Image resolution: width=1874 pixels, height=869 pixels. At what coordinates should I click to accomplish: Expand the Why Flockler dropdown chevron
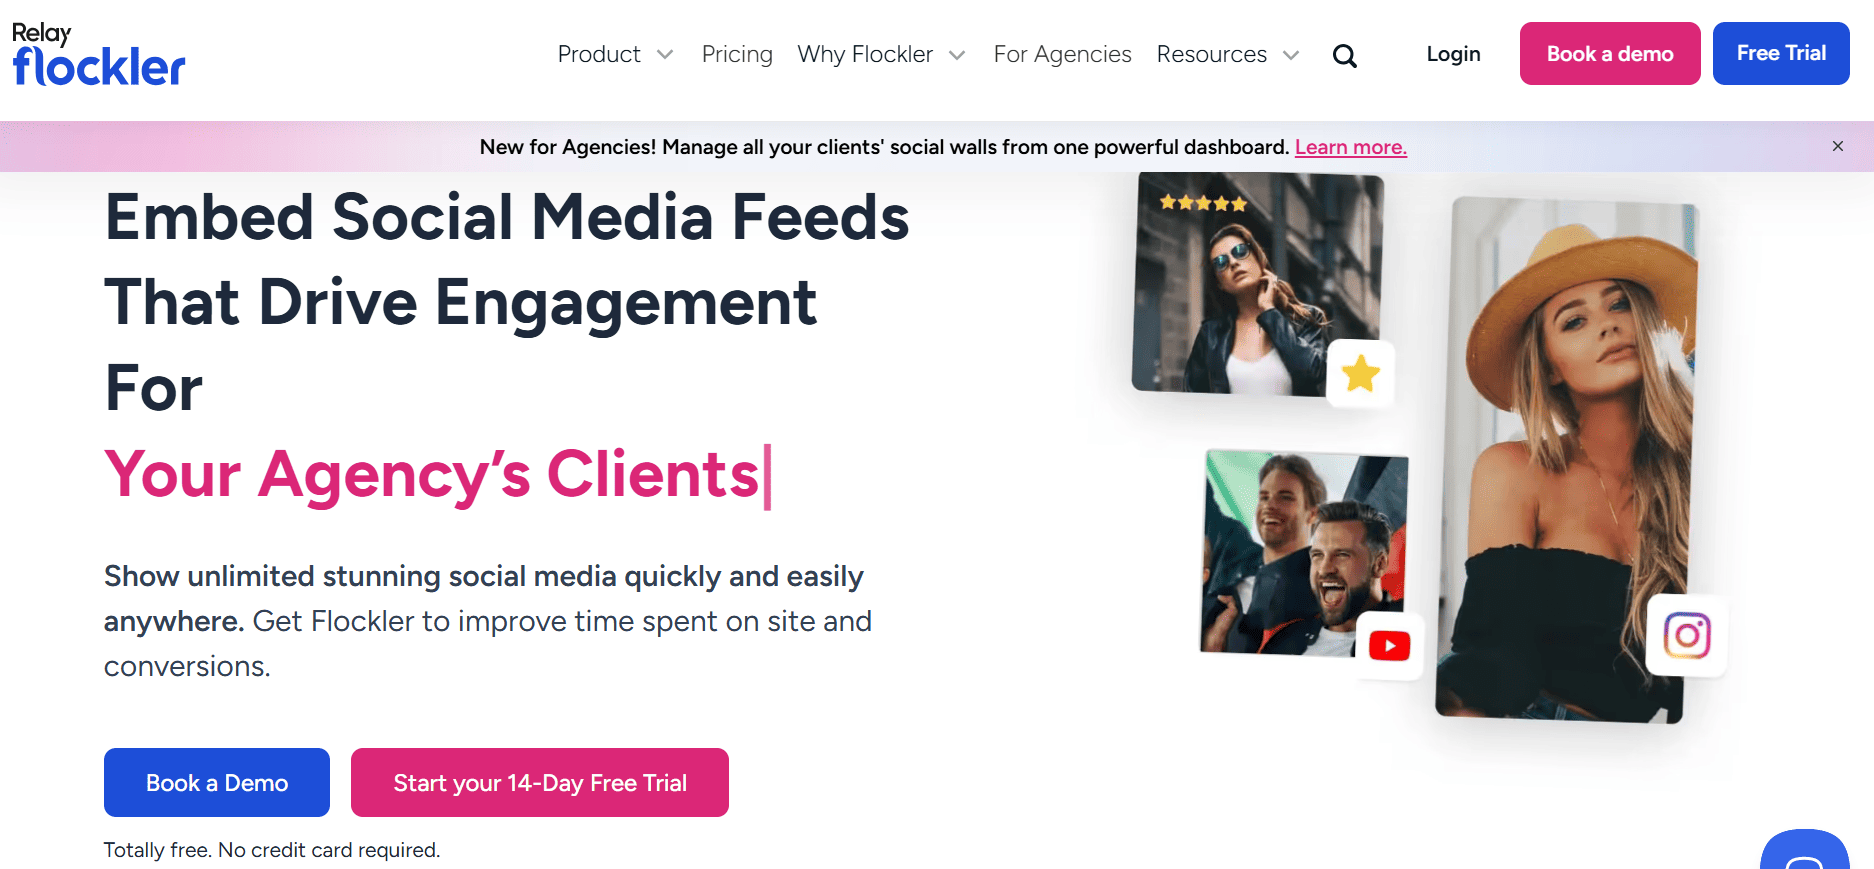point(957,55)
